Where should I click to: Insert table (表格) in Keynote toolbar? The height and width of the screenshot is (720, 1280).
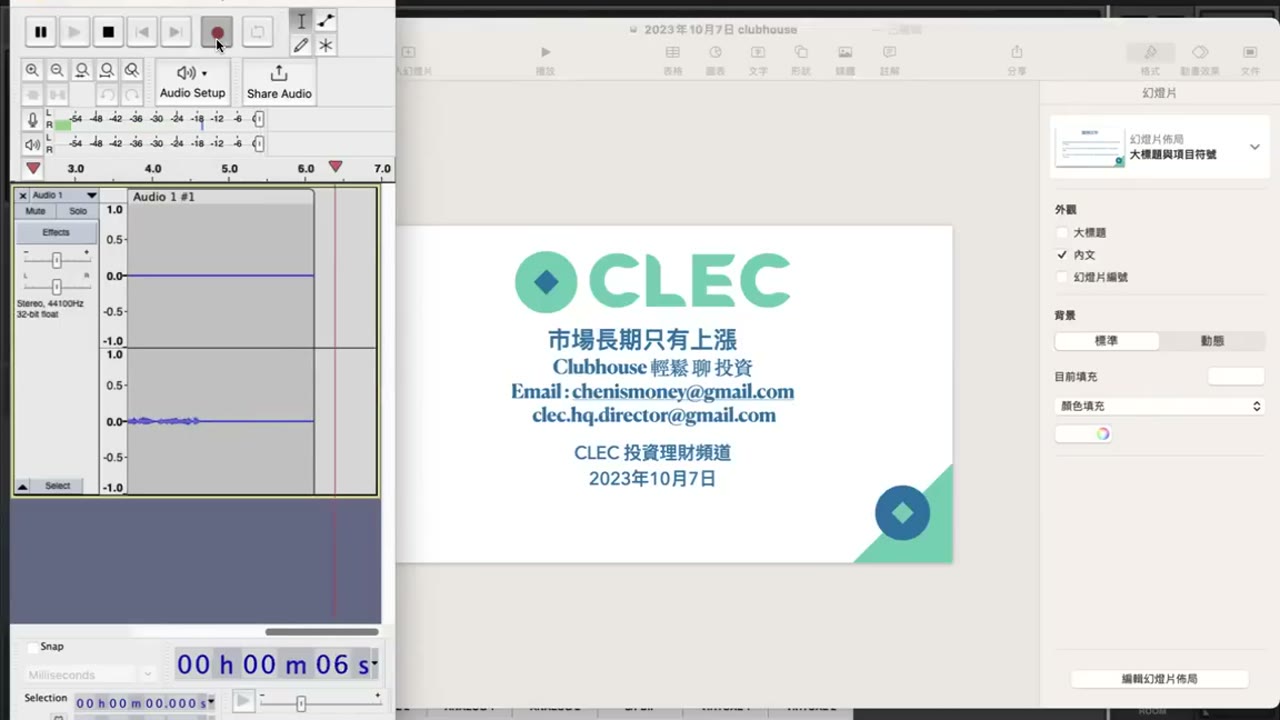[x=673, y=59]
